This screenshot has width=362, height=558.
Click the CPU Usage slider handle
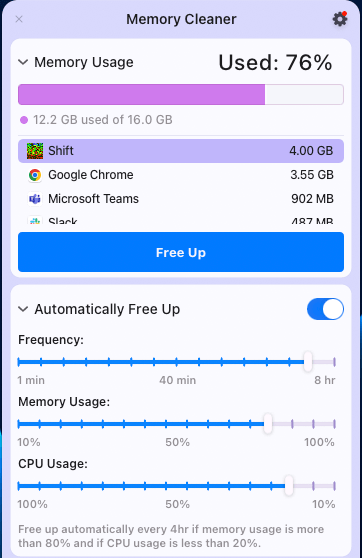(x=289, y=485)
